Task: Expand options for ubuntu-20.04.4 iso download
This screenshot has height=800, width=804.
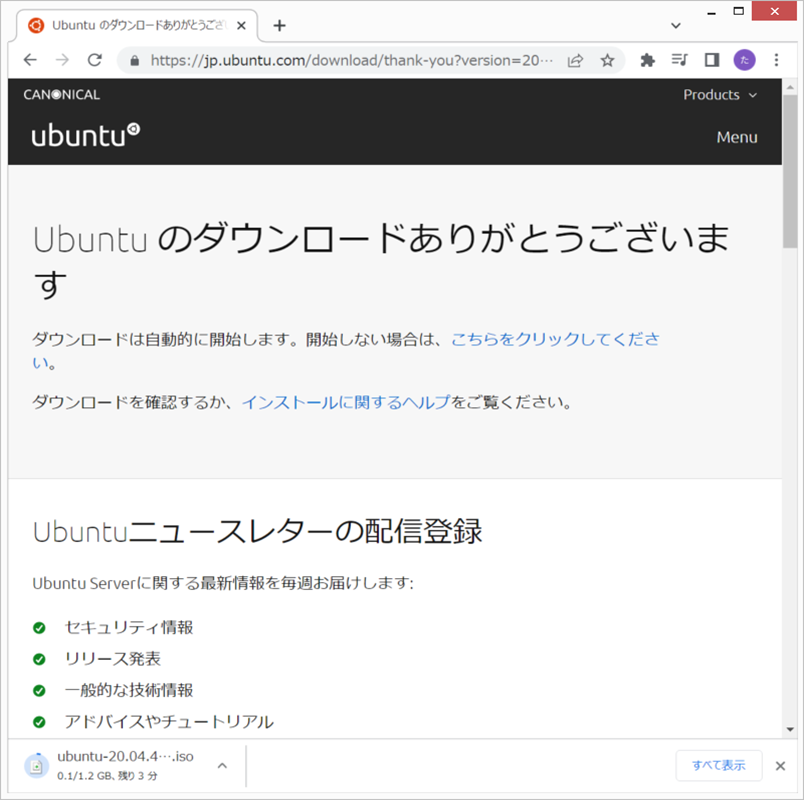Action: tap(222, 766)
